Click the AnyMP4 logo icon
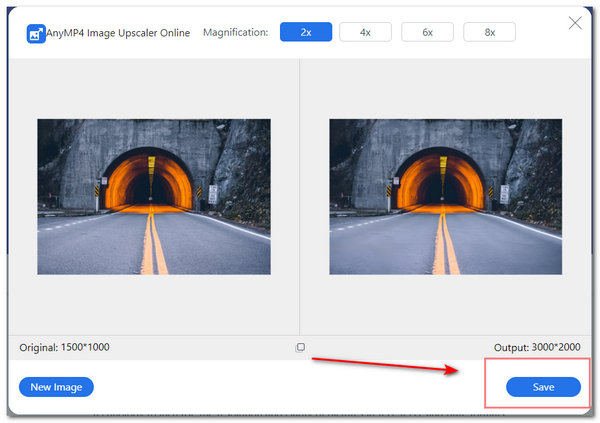 click(x=35, y=33)
